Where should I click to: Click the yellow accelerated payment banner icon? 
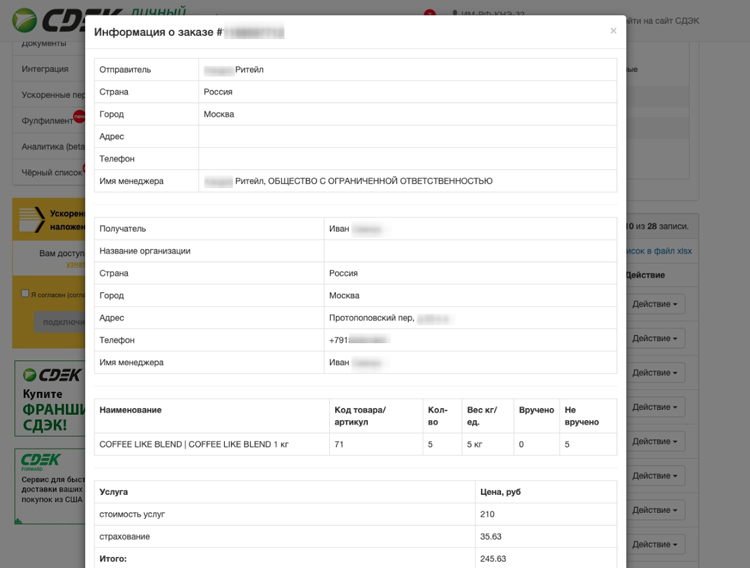(x=32, y=220)
